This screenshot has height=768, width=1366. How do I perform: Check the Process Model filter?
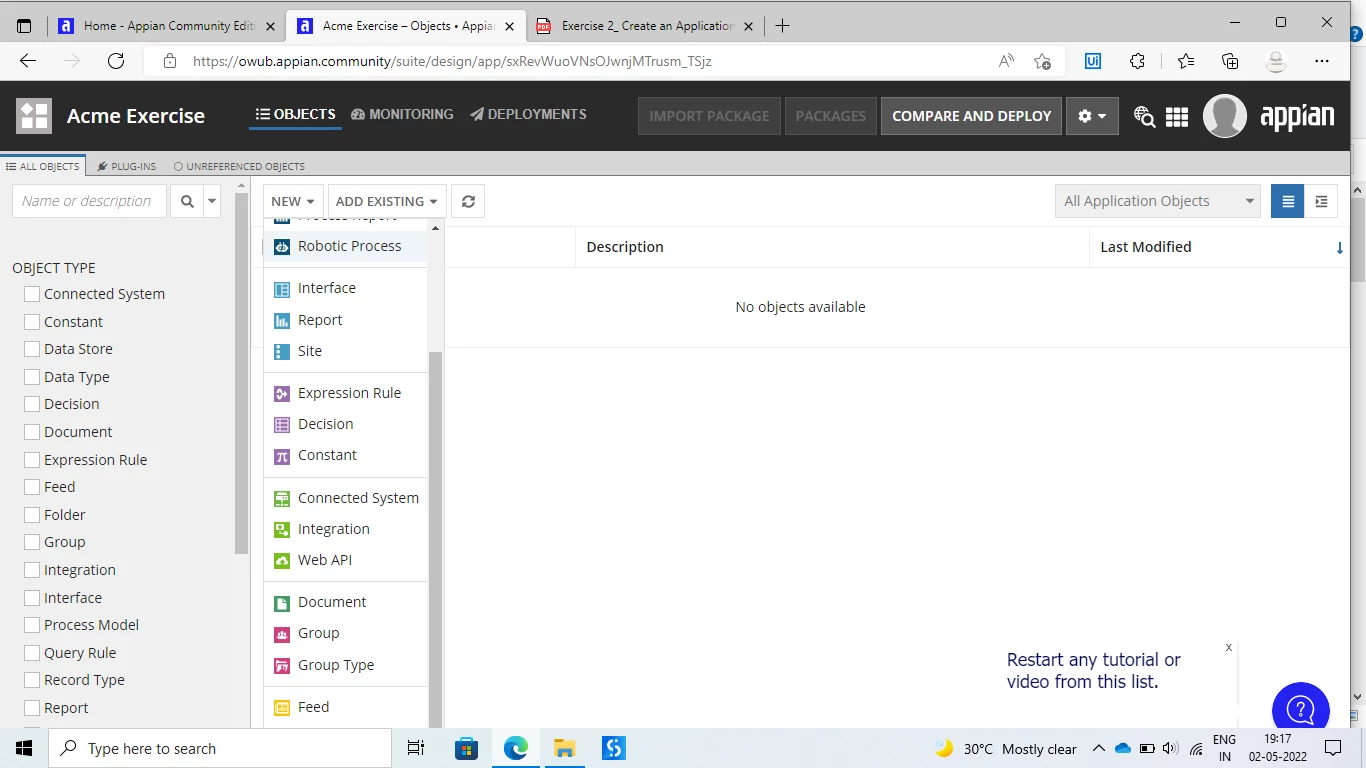32,625
